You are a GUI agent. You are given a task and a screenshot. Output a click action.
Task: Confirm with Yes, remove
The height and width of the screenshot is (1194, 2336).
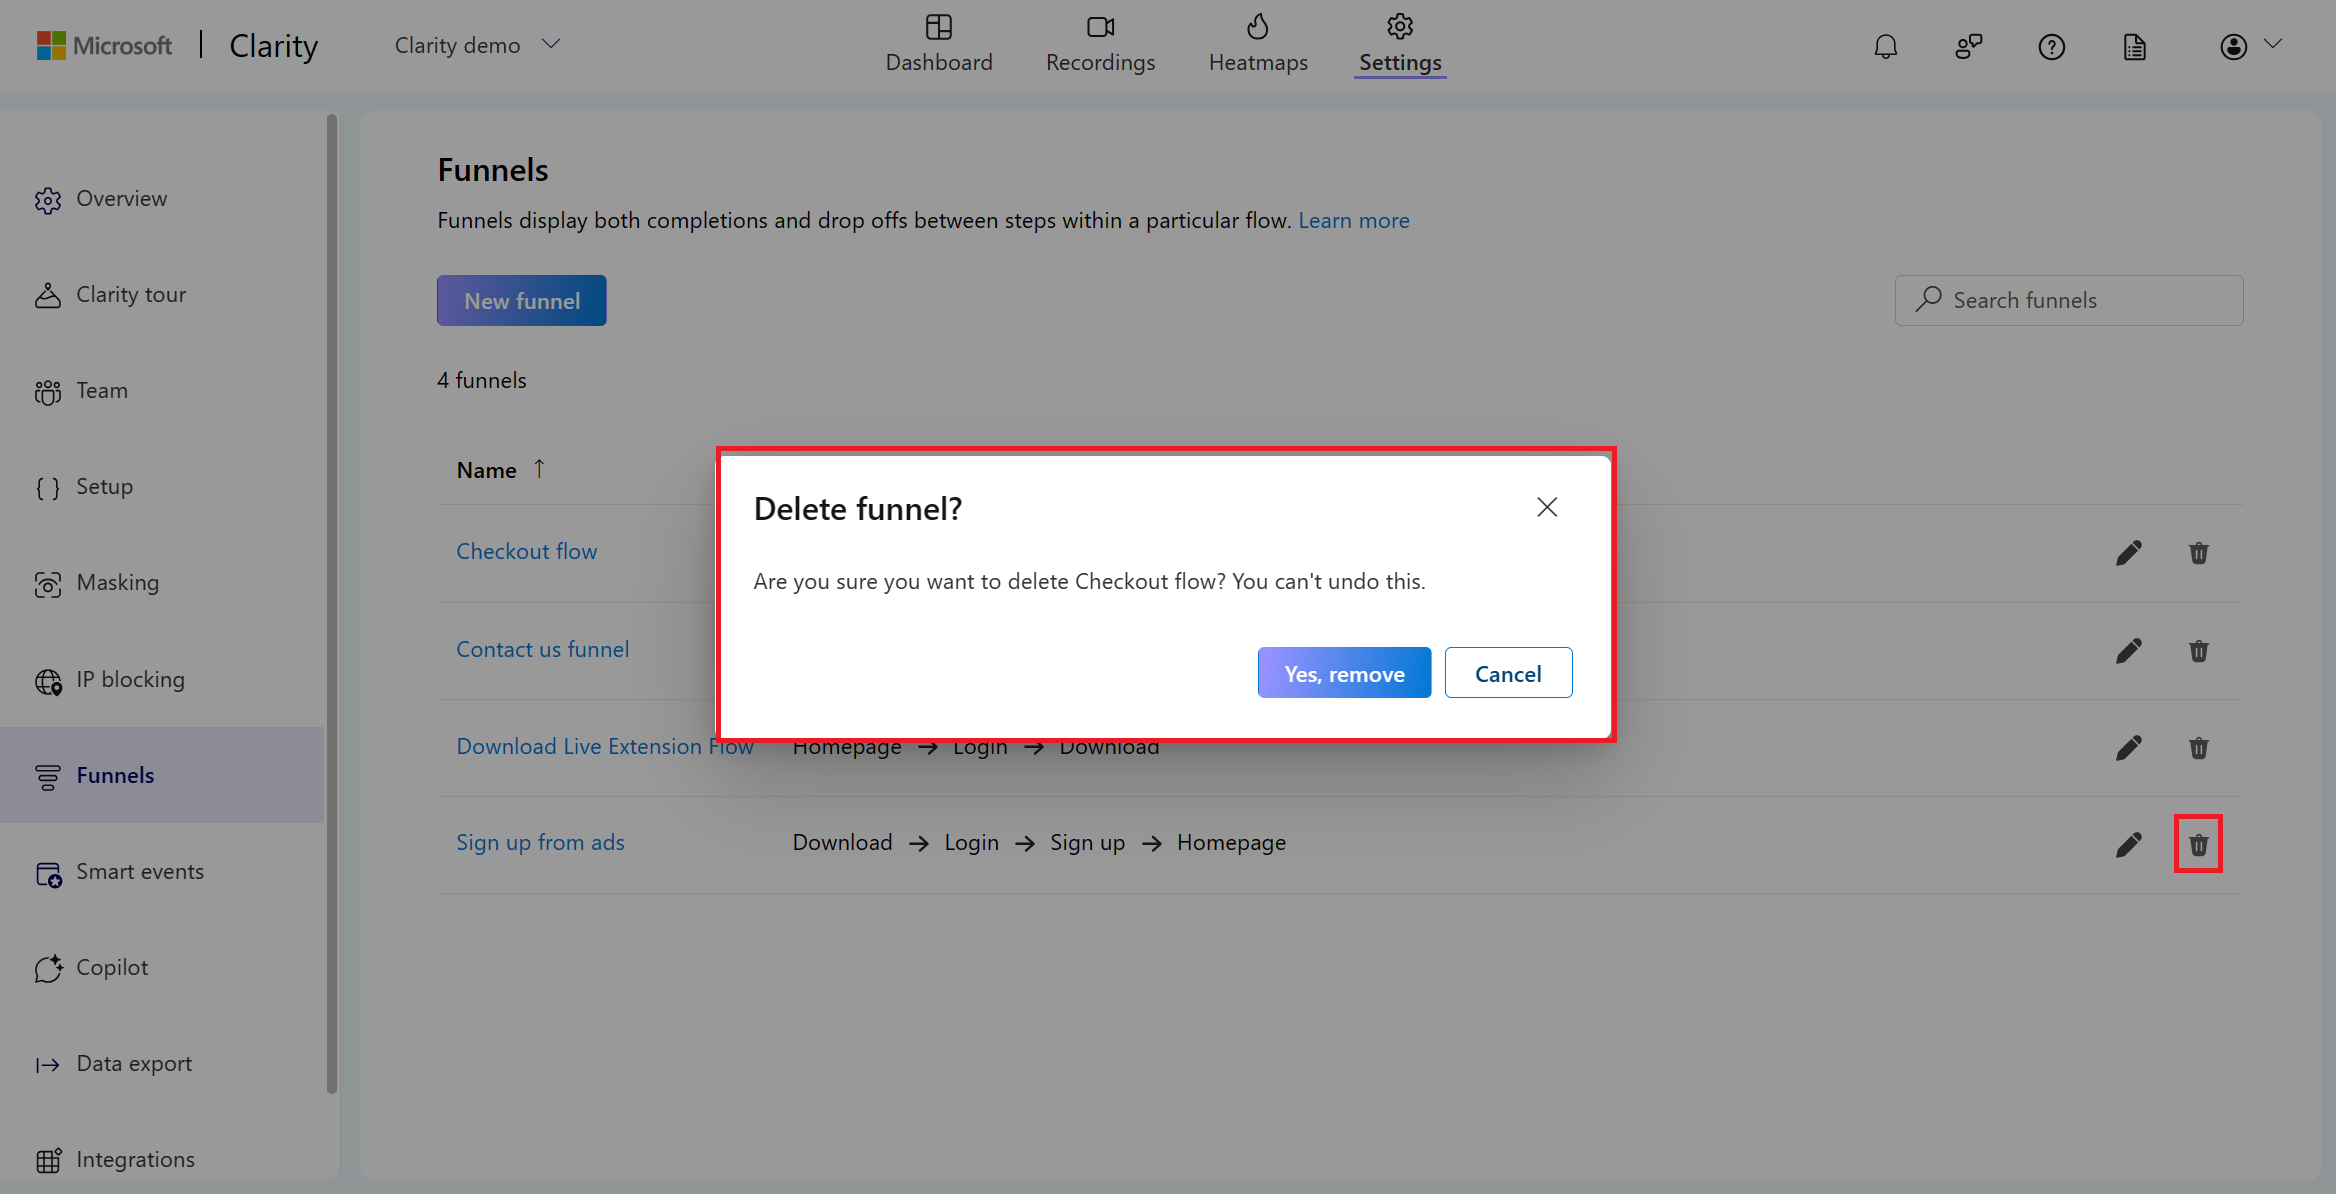tap(1344, 673)
